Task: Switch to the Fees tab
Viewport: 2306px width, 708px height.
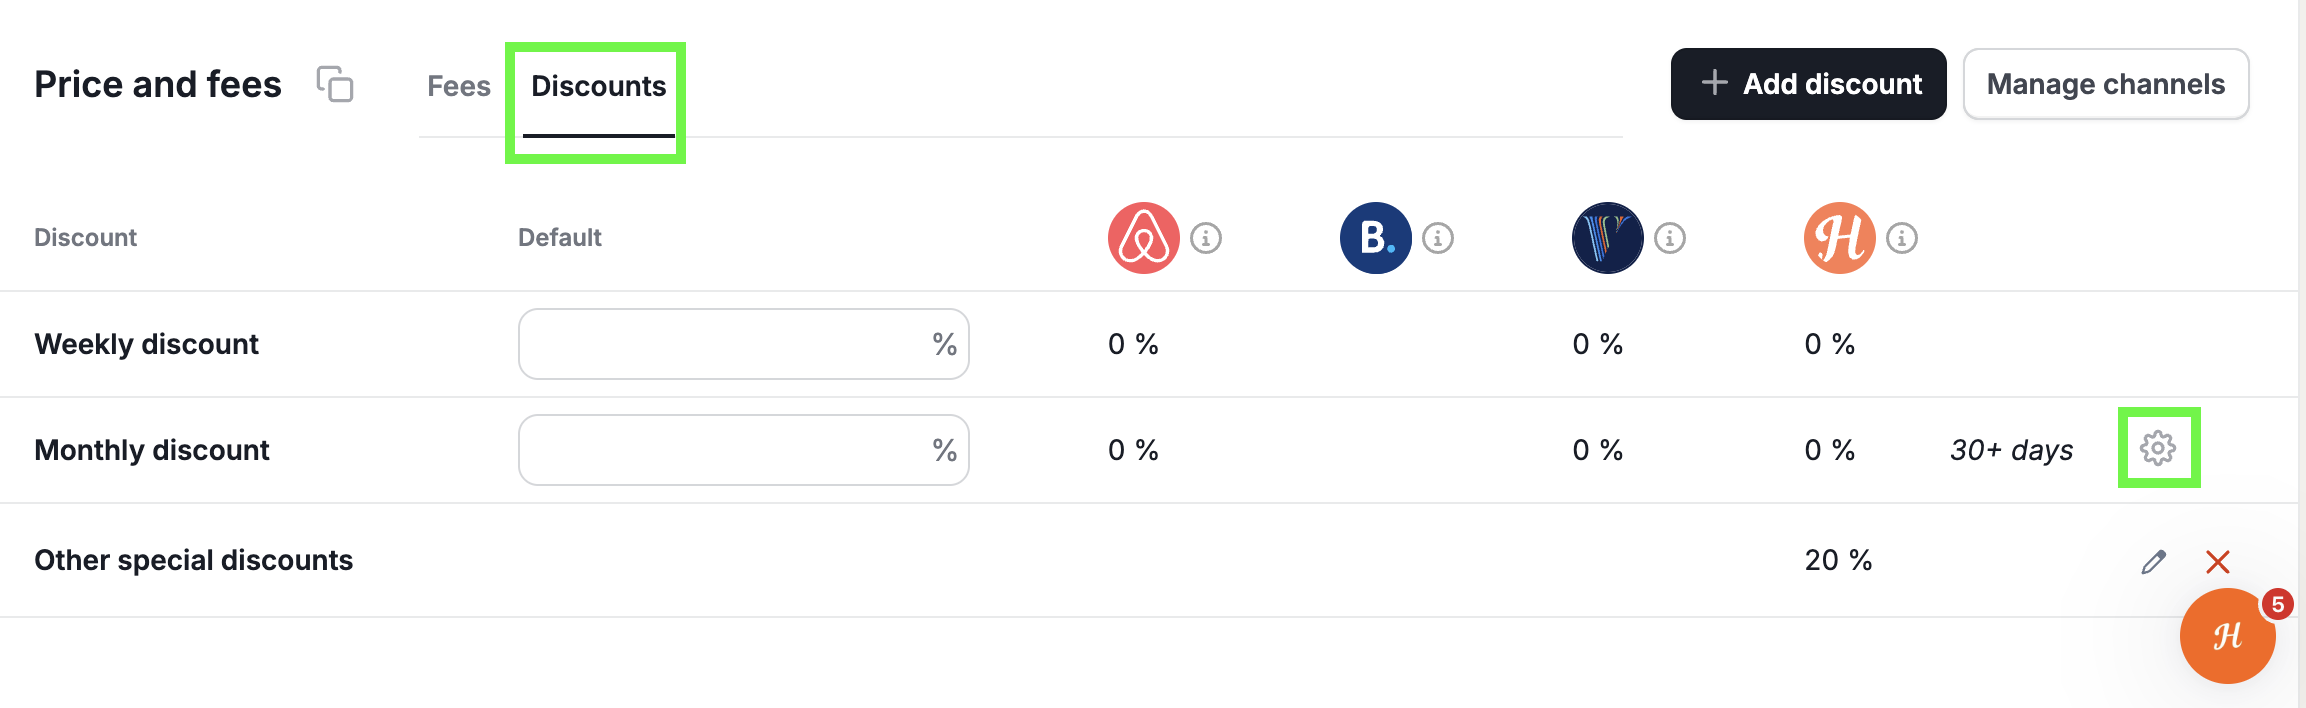Action: [459, 86]
